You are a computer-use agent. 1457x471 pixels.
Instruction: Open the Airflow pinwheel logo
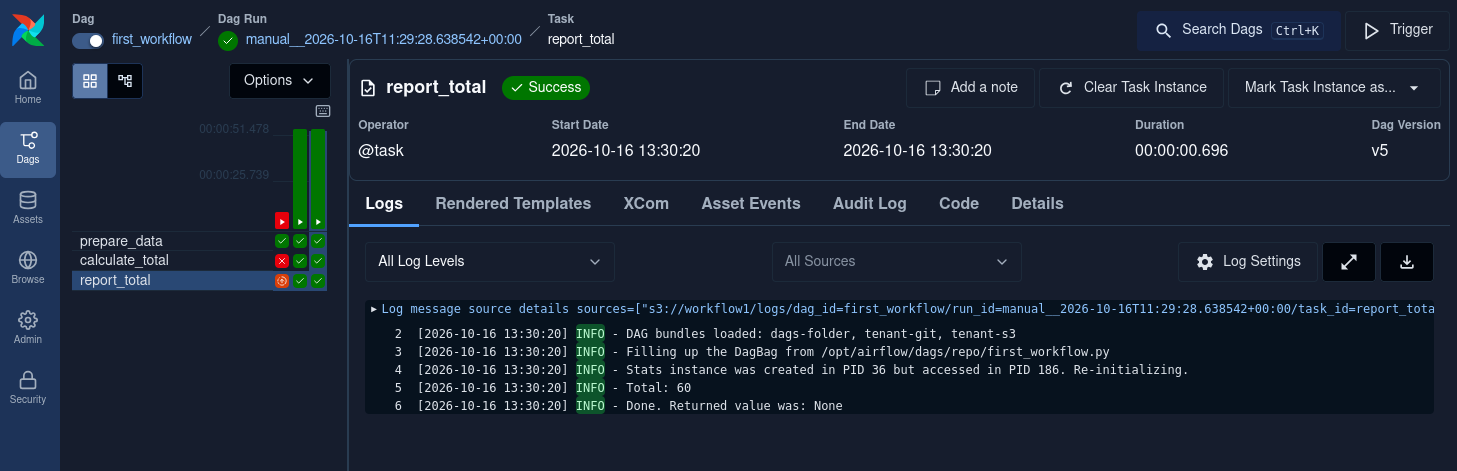(x=28, y=30)
